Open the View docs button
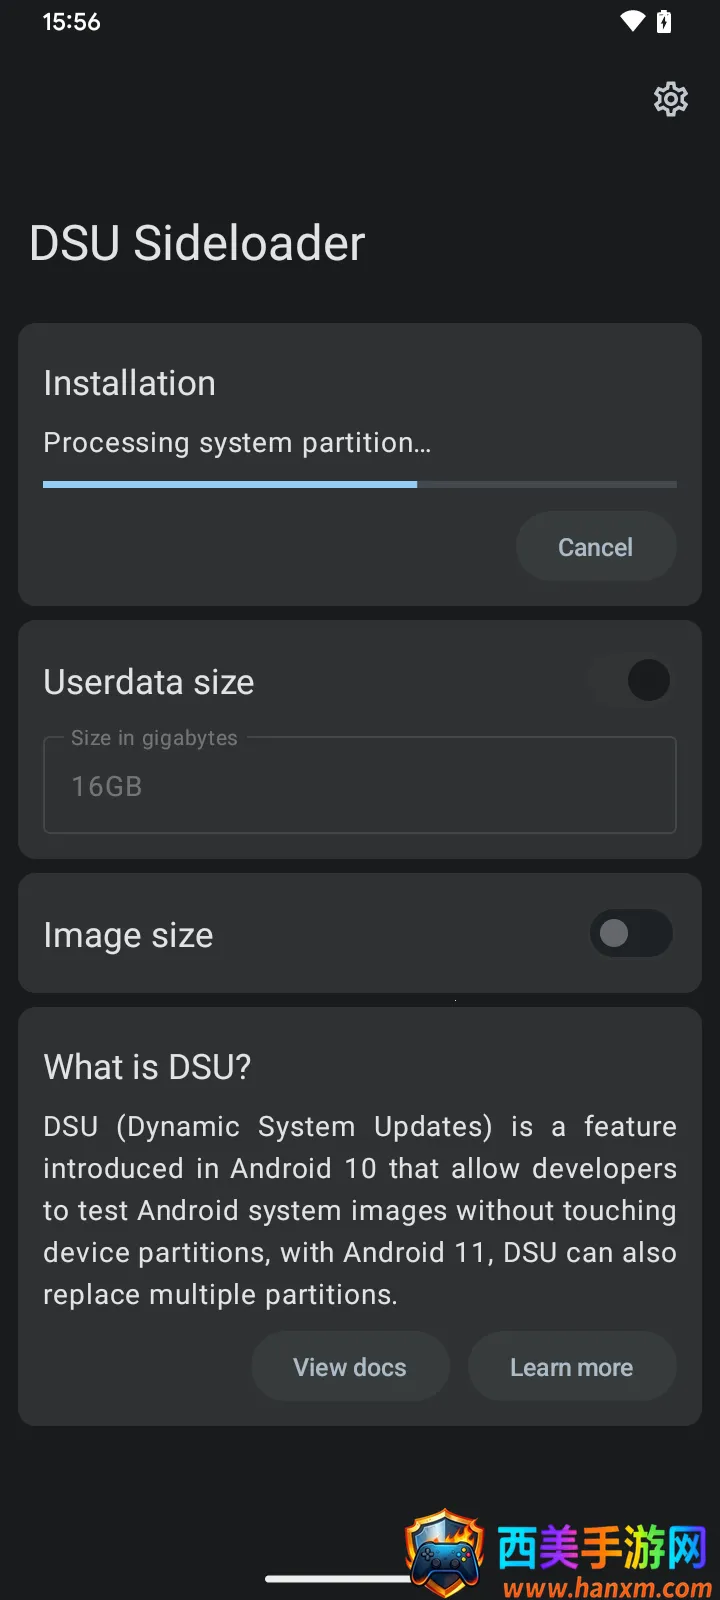The height and width of the screenshot is (1600, 720). click(x=350, y=1367)
